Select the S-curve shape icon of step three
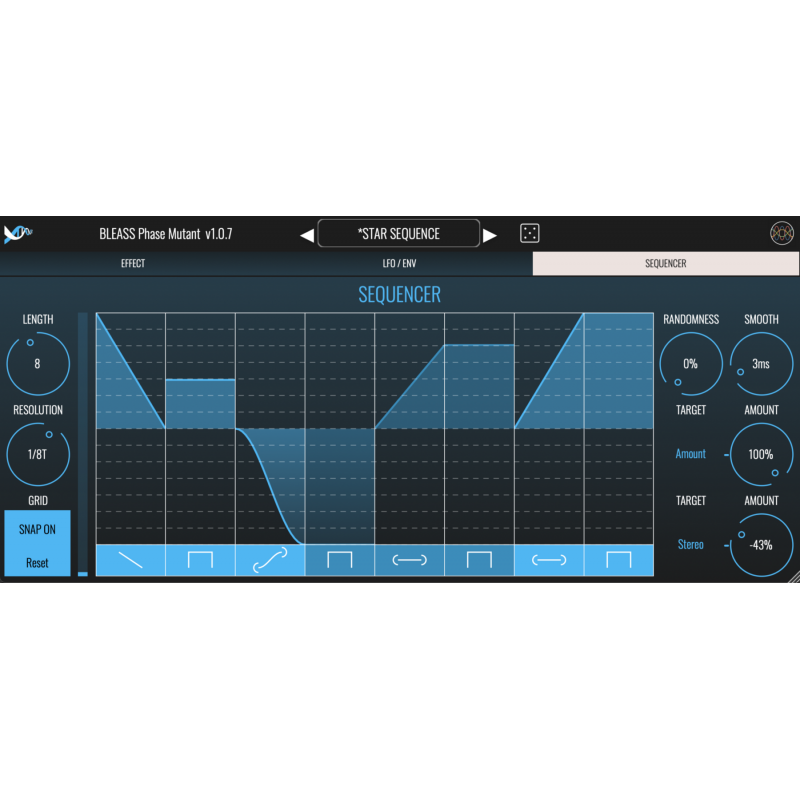The width and height of the screenshot is (800, 800). pyautogui.click(x=270, y=560)
